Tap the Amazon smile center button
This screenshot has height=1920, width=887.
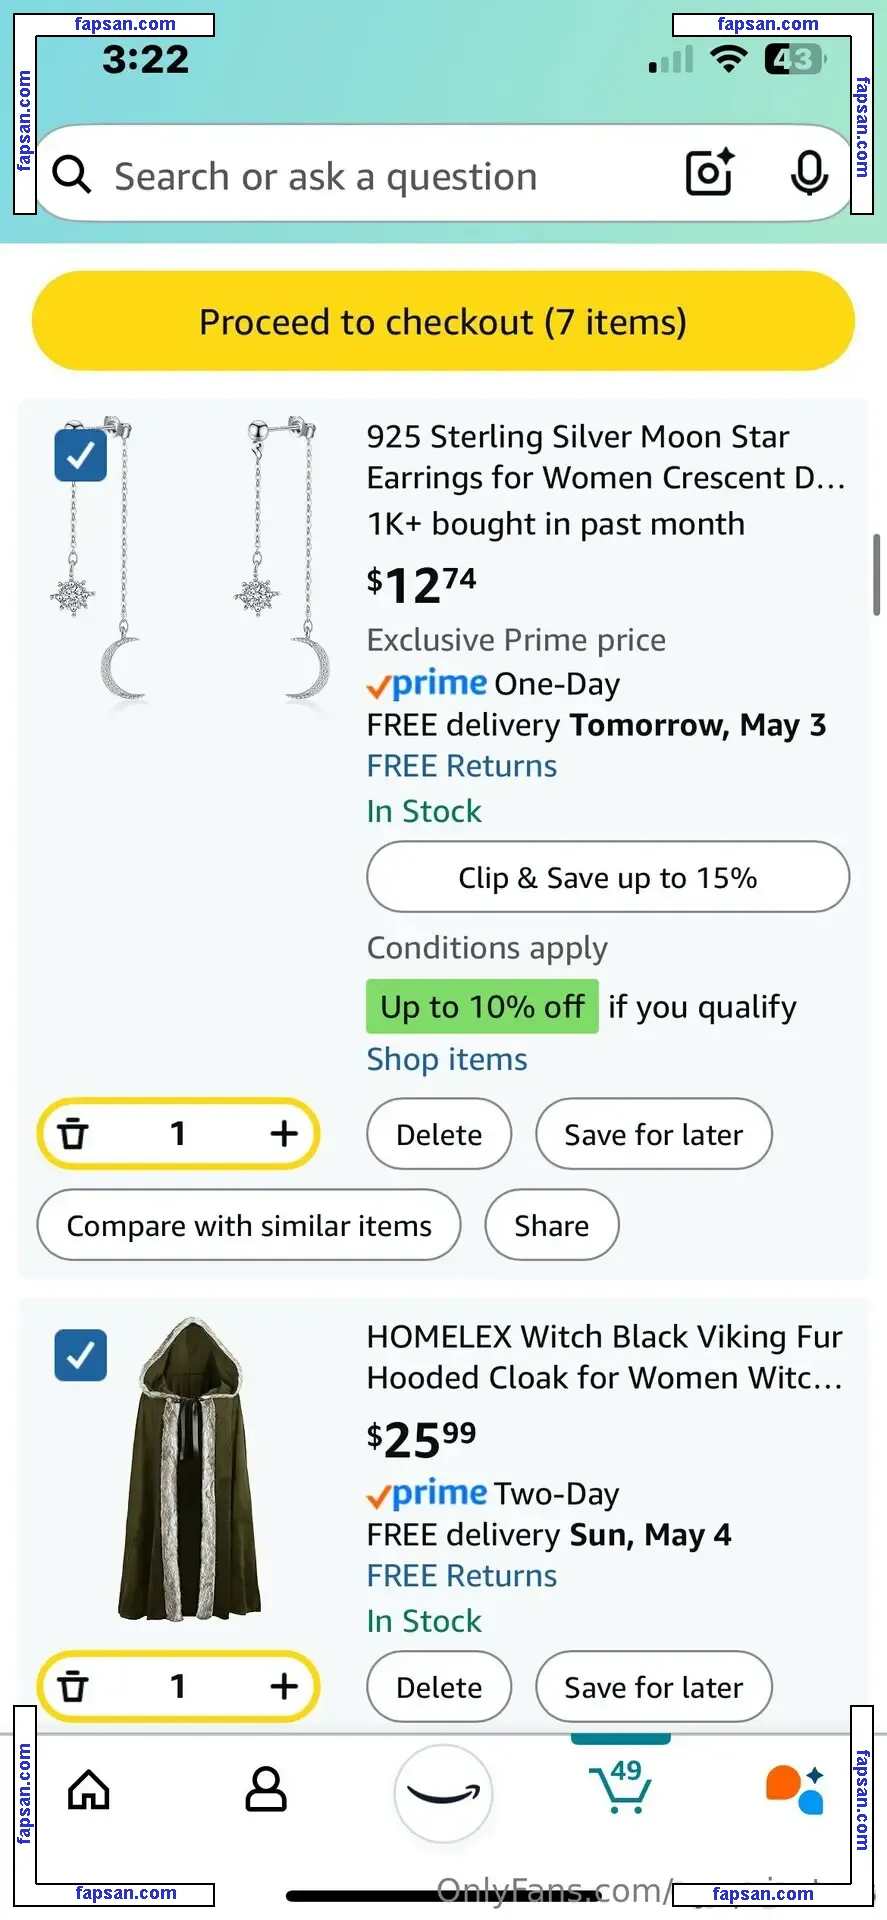coord(443,1792)
